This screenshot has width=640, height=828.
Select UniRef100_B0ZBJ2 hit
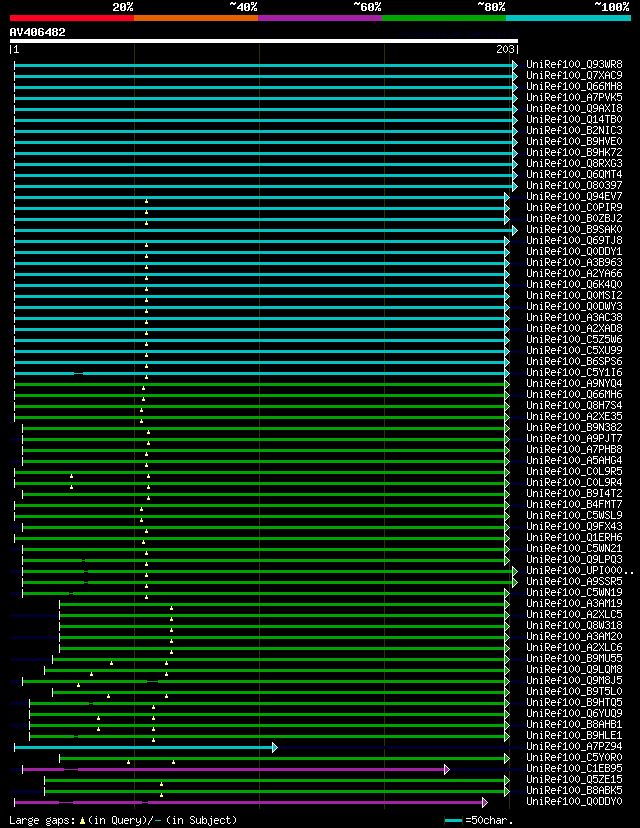click(x=574, y=219)
